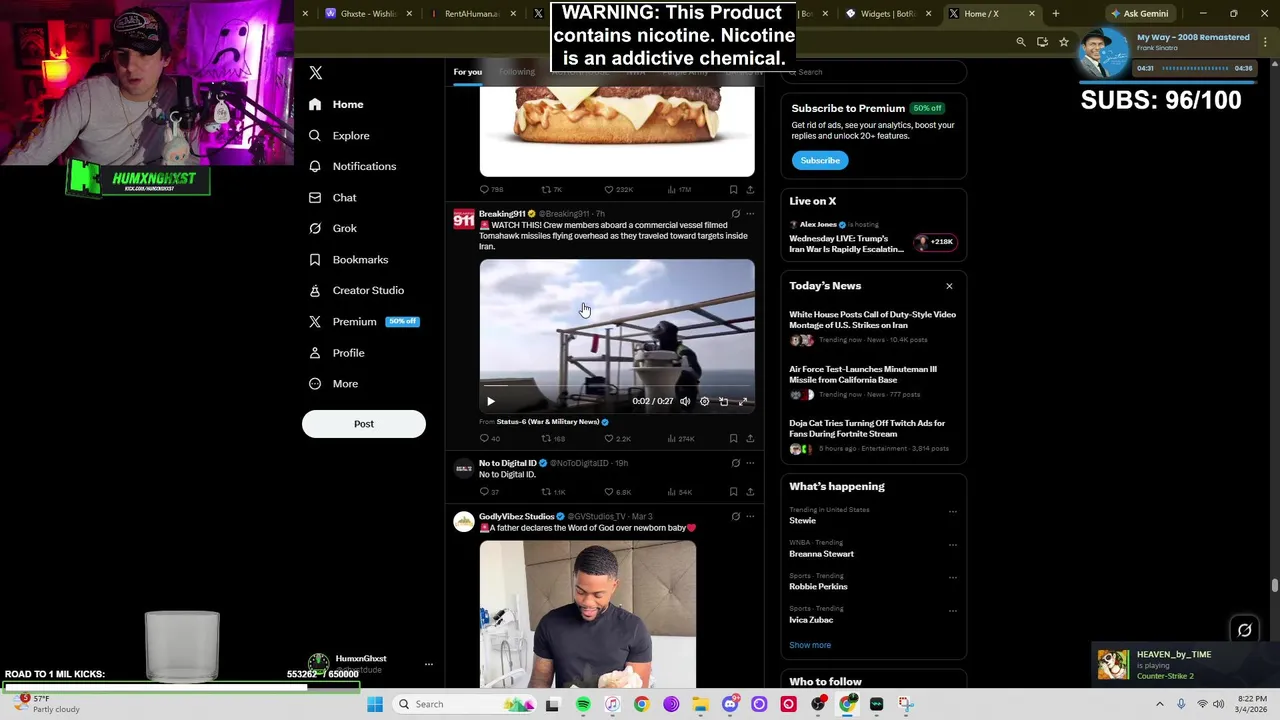The image size is (1280, 720).
Task: Open more options on Breaking911 post
Action: [750, 214]
